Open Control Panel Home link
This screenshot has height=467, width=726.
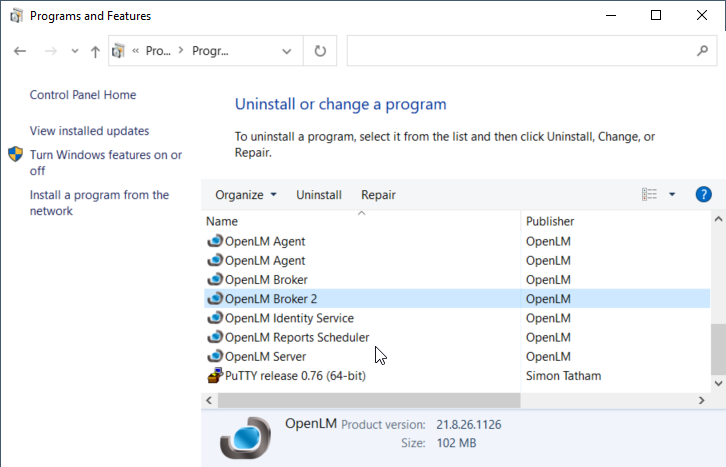[83, 95]
